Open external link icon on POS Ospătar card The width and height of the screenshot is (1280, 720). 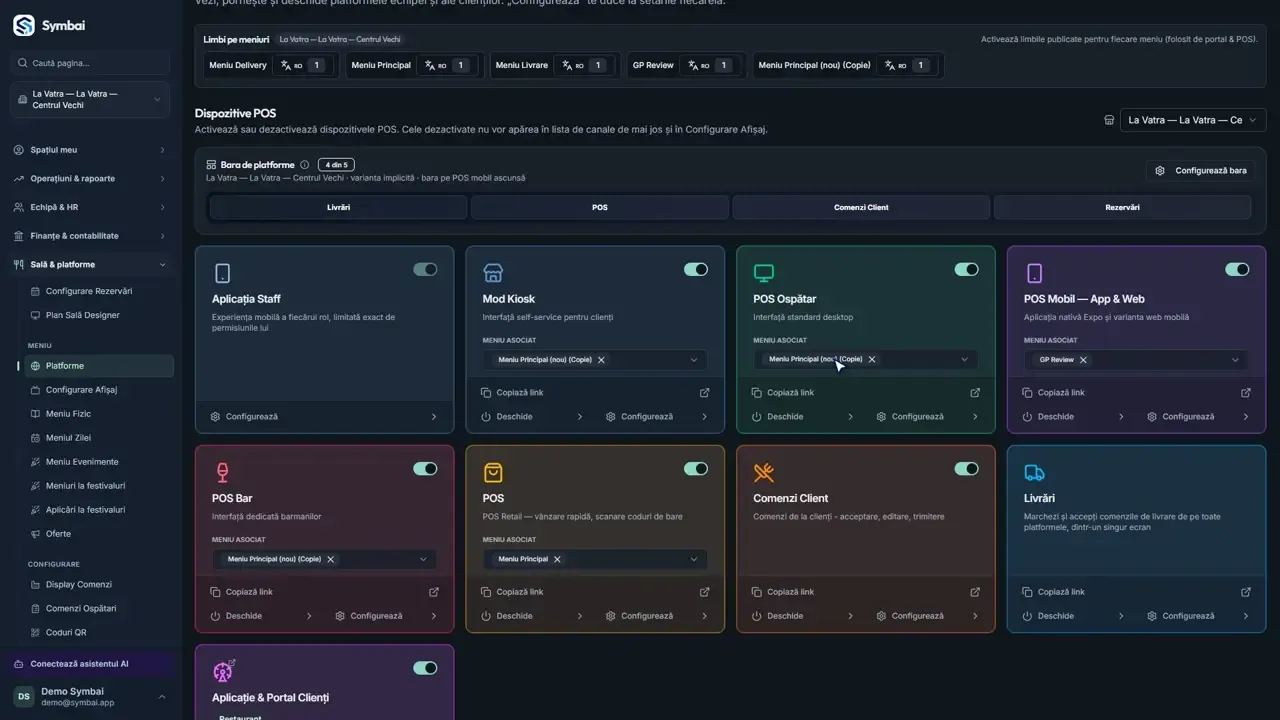[975, 393]
